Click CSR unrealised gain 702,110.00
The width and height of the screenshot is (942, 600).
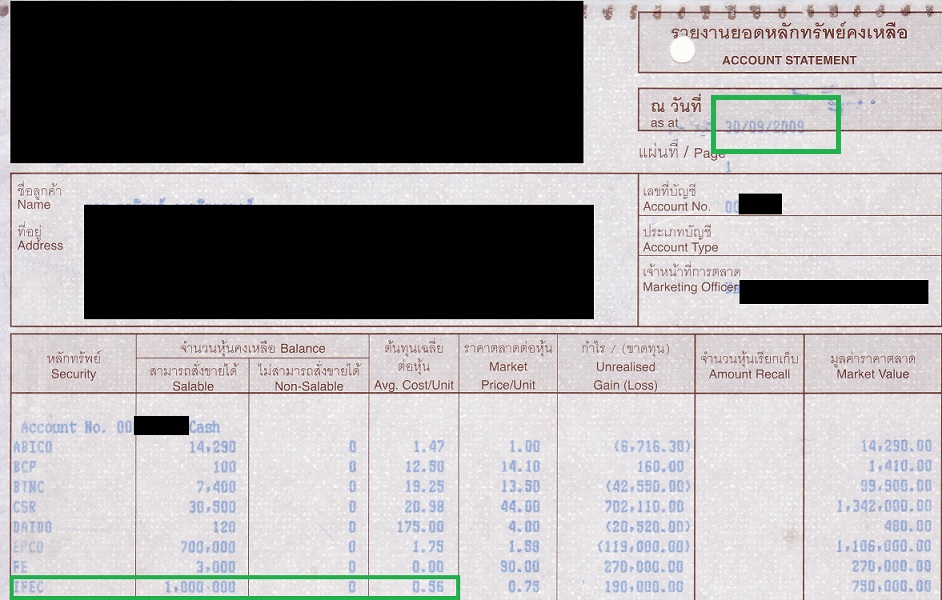[x=645, y=507]
